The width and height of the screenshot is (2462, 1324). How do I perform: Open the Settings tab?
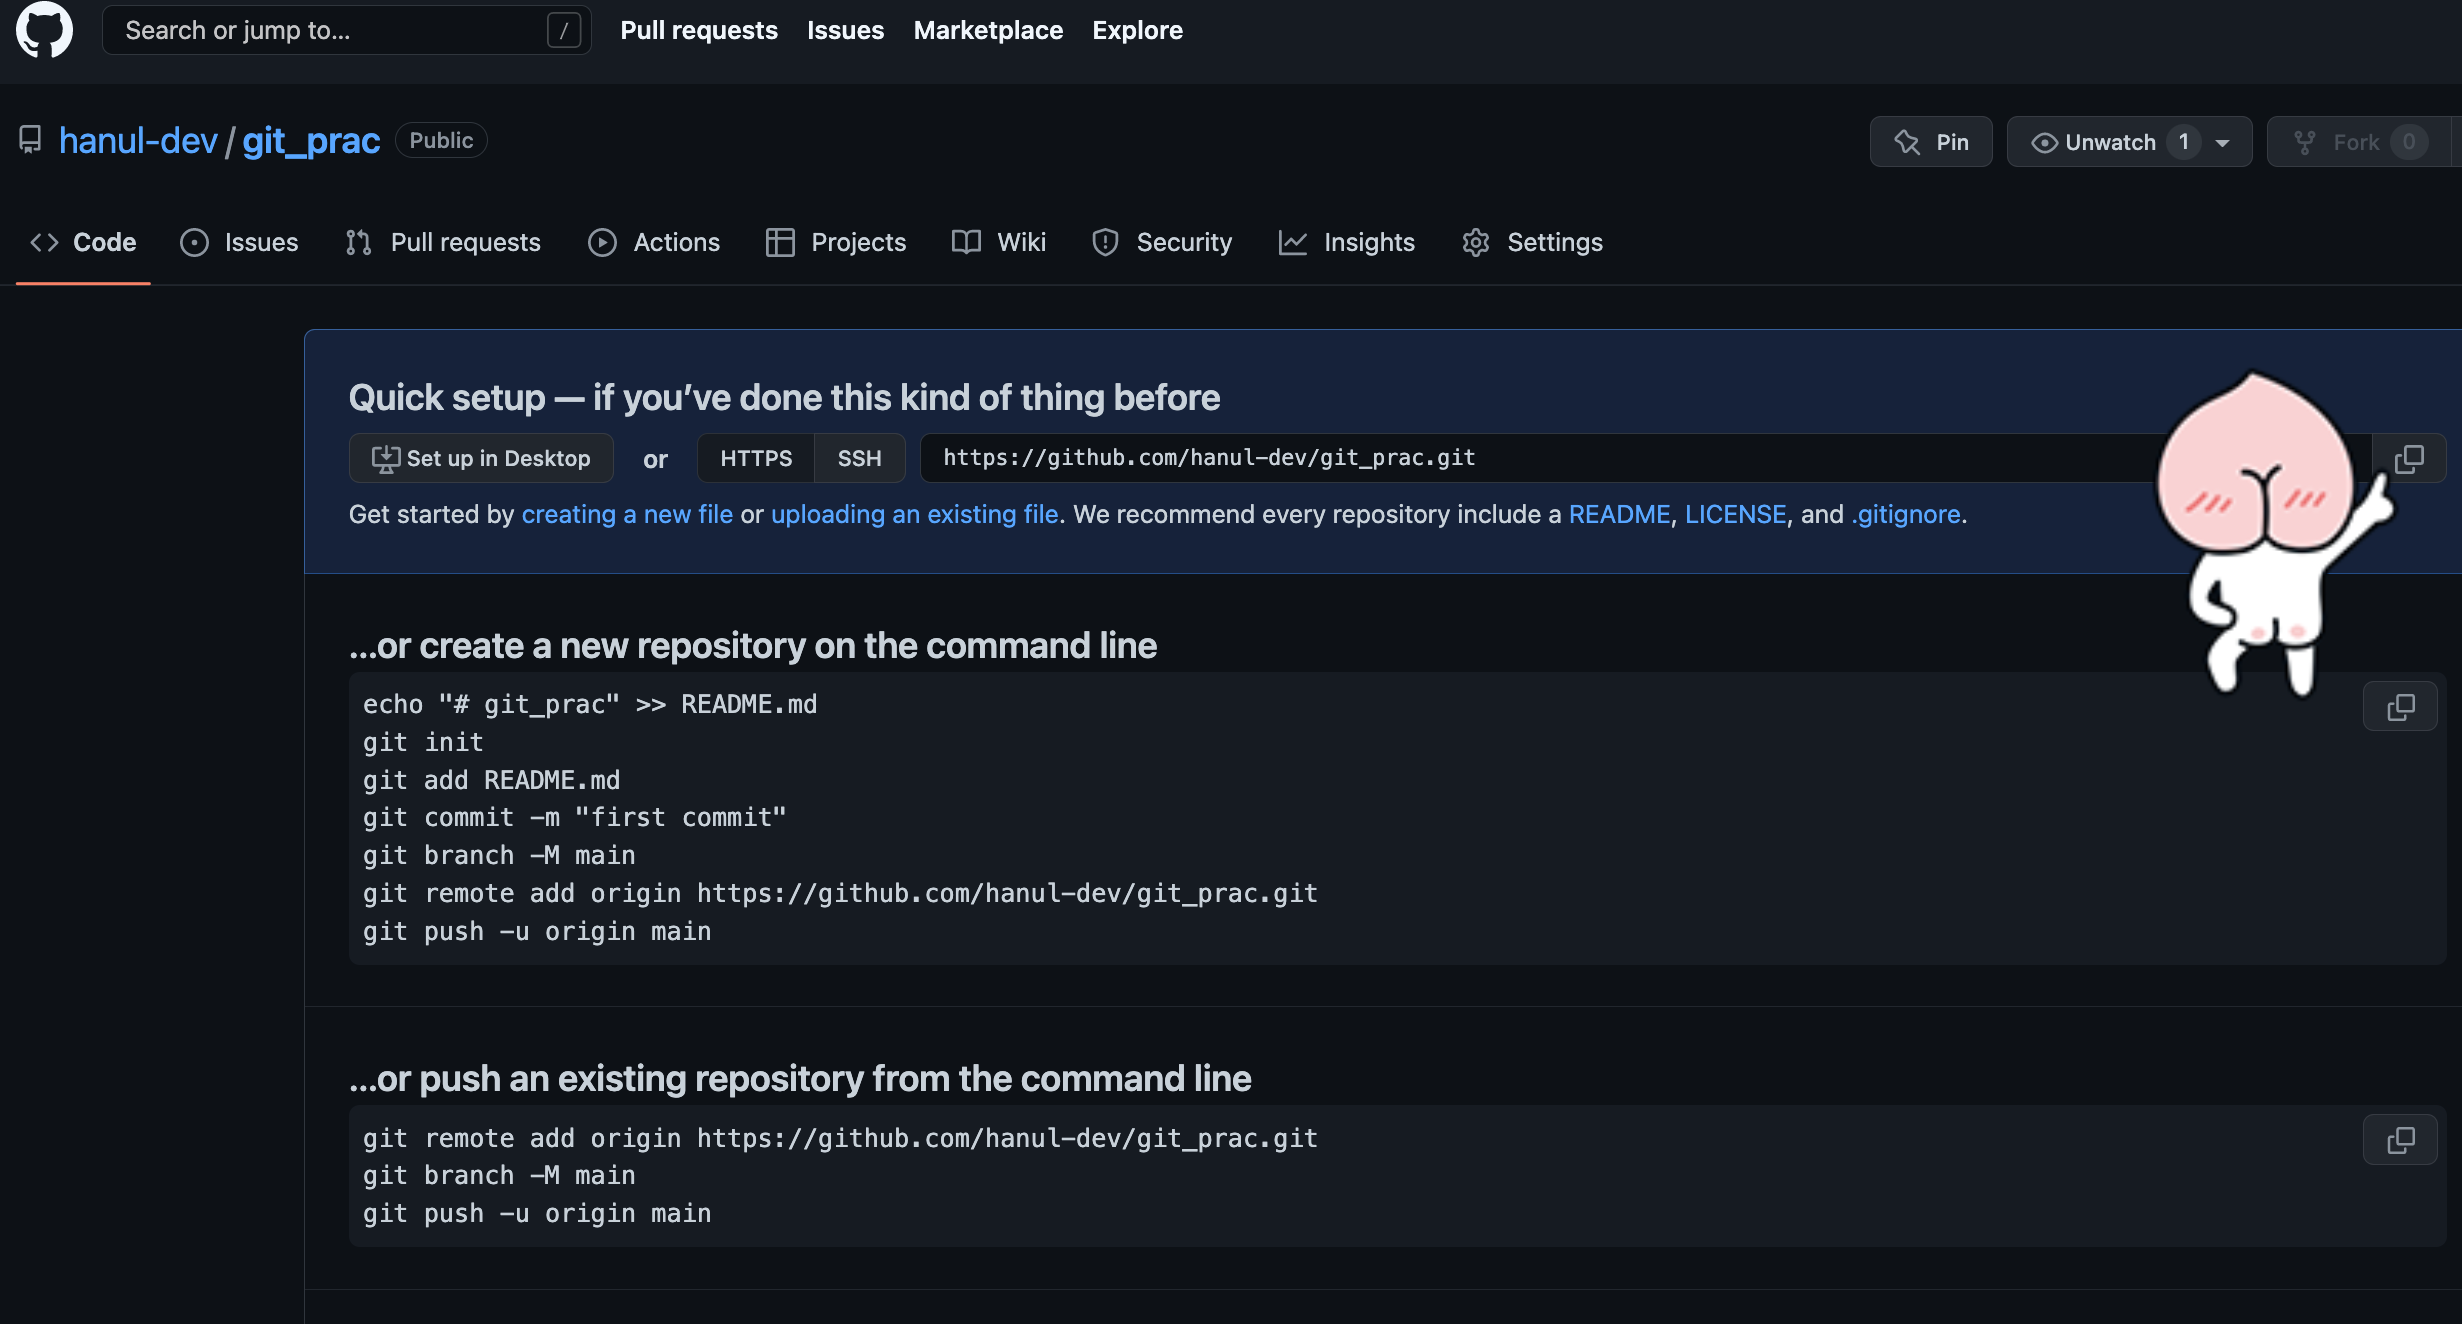pyautogui.click(x=1532, y=242)
